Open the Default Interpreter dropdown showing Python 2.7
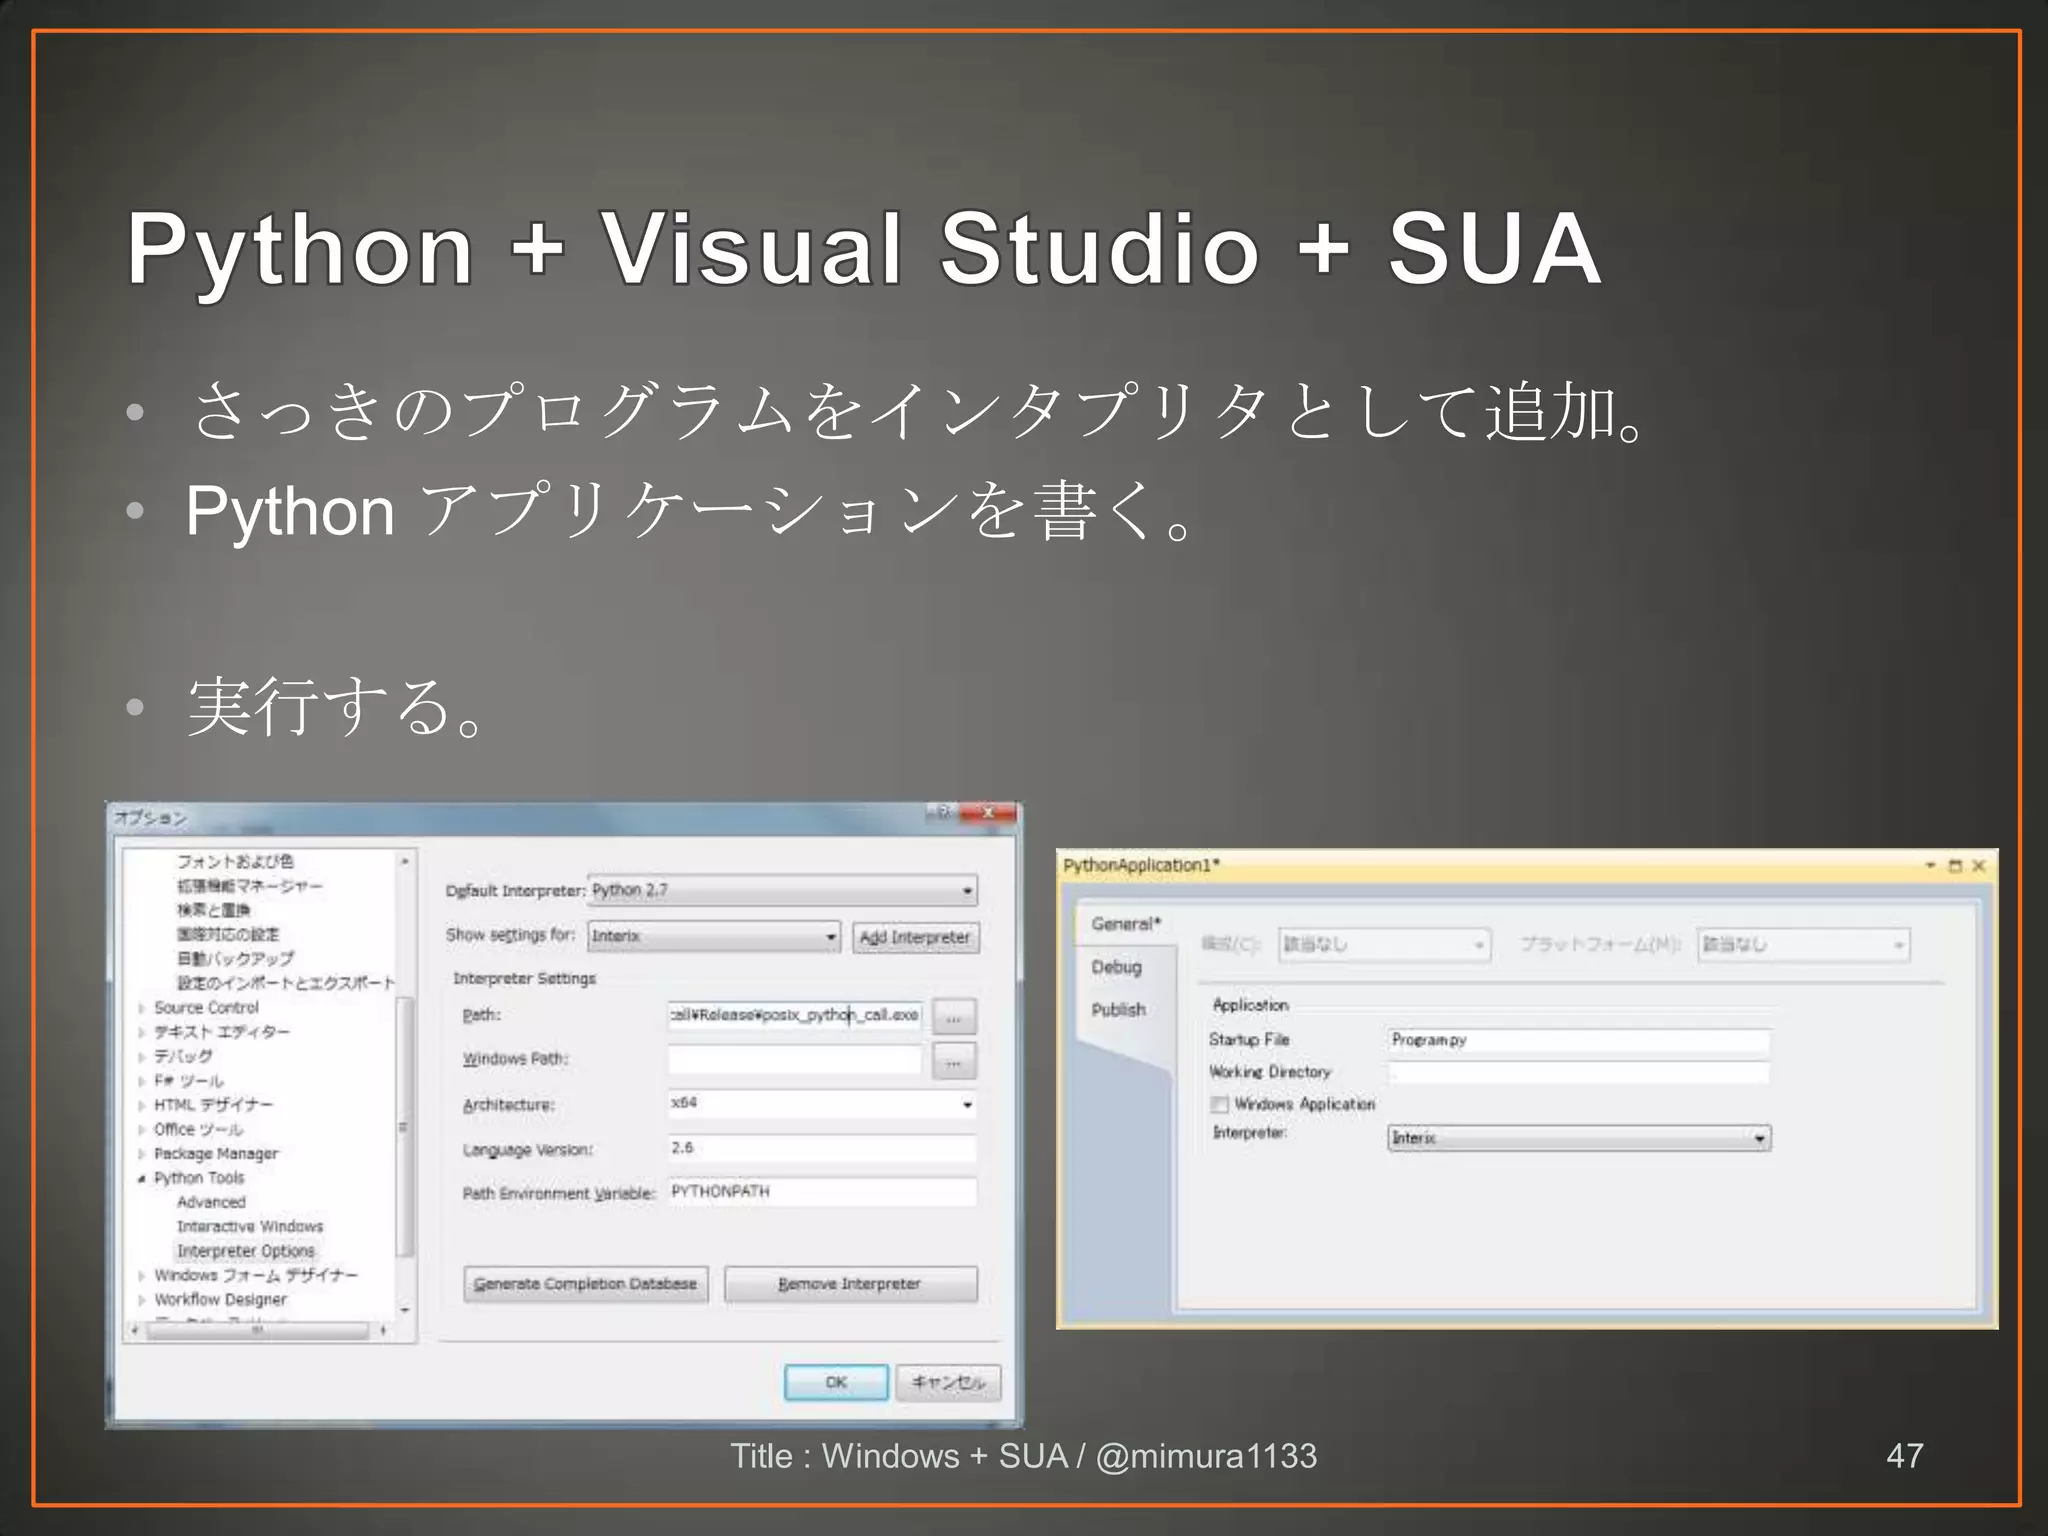Viewport: 2048px width, 1536px height. coord(783,890)
